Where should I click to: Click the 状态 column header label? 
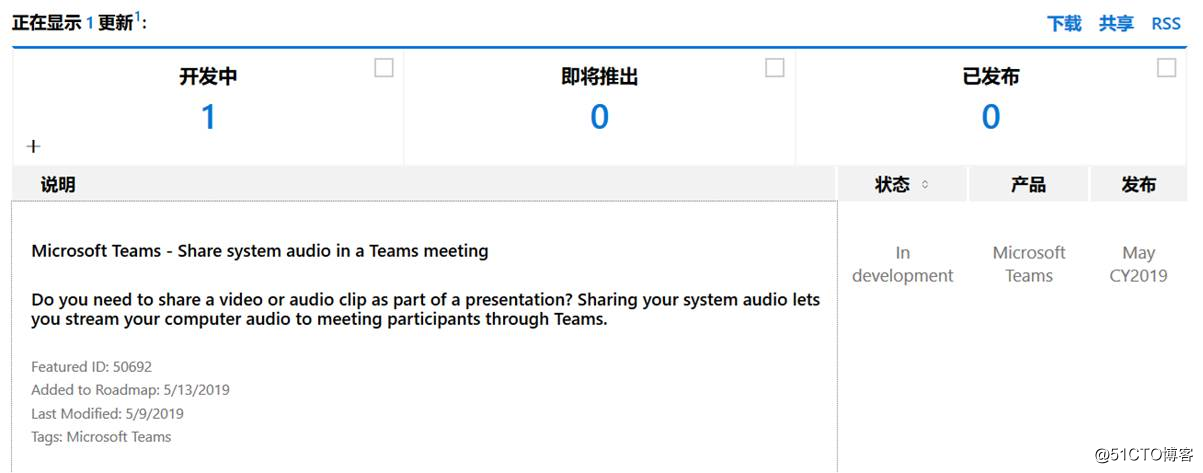pyautogui.click(x=892, y=184)
